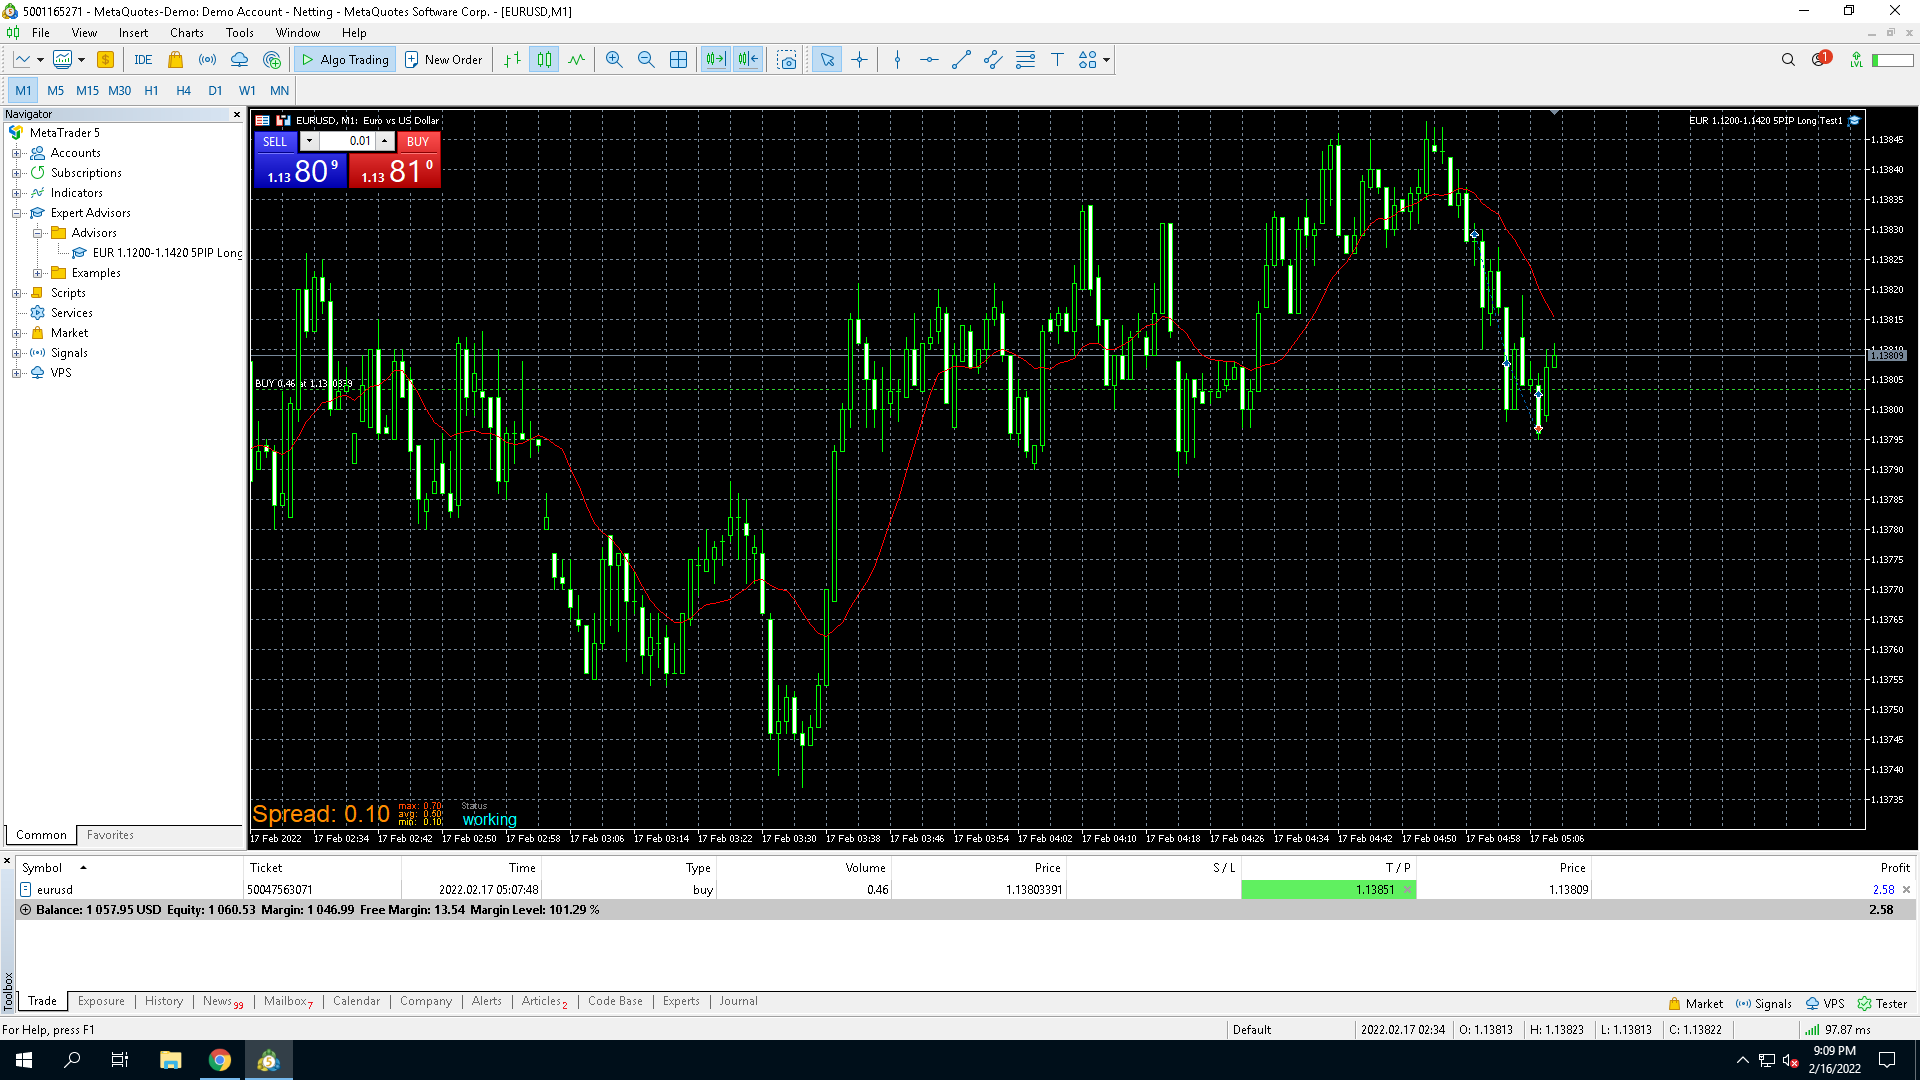Add a Text object to chart
Image resolution: width=1920 pixels, height=1080 pixels.
[1057, 60]
